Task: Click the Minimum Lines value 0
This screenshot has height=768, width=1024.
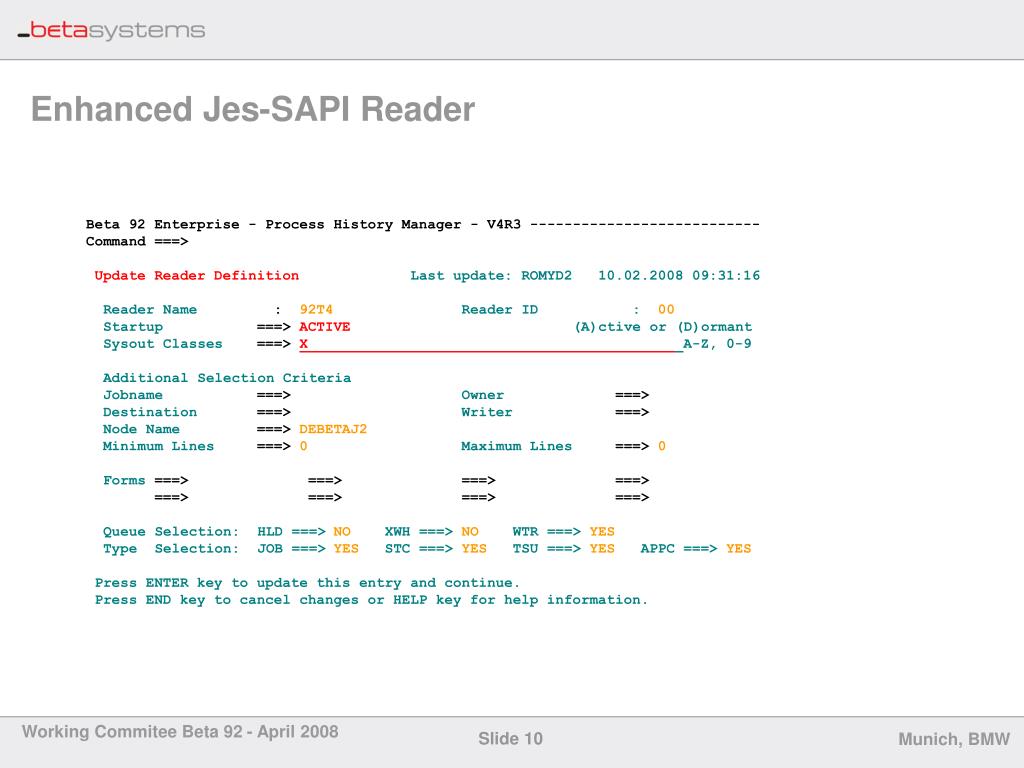Action: point(304,446)
